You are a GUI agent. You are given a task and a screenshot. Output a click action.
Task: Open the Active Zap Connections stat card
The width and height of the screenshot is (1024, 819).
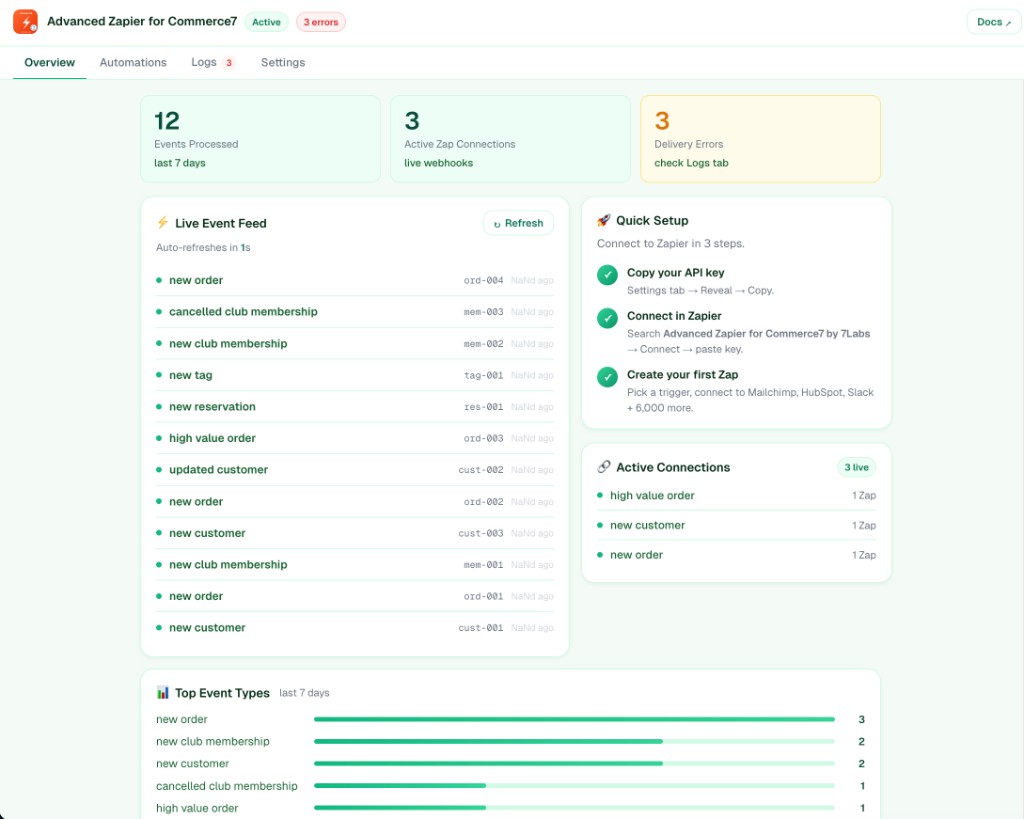click(x=511, y=139)
